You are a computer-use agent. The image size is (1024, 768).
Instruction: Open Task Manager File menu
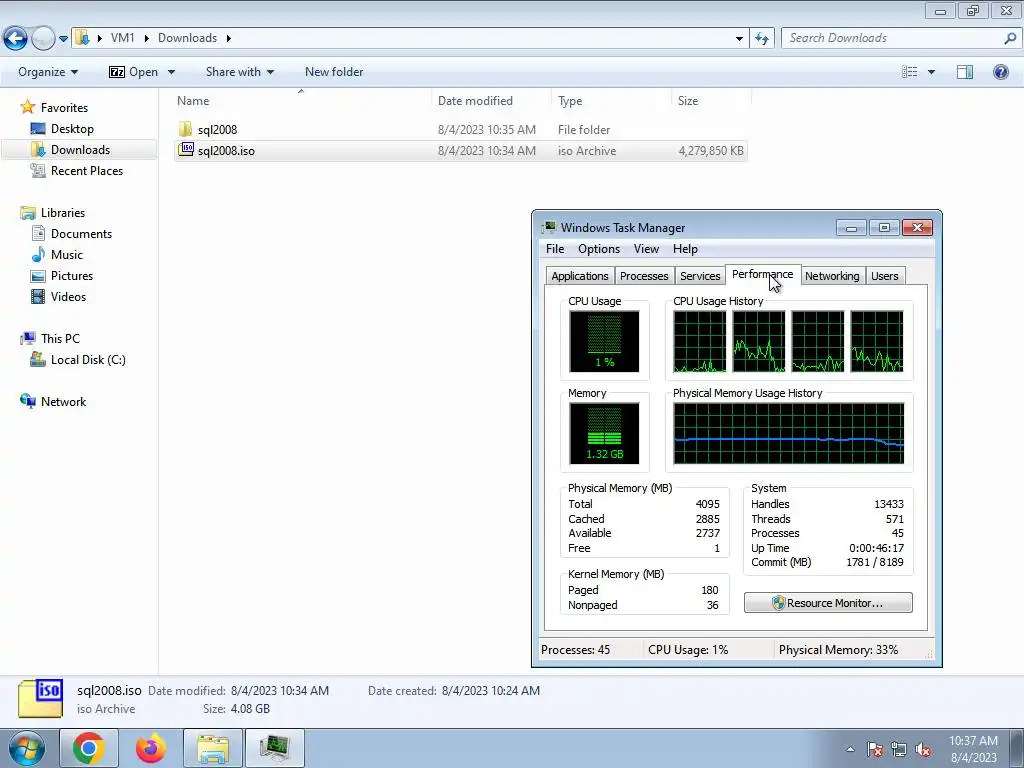[x=555, y=249]
